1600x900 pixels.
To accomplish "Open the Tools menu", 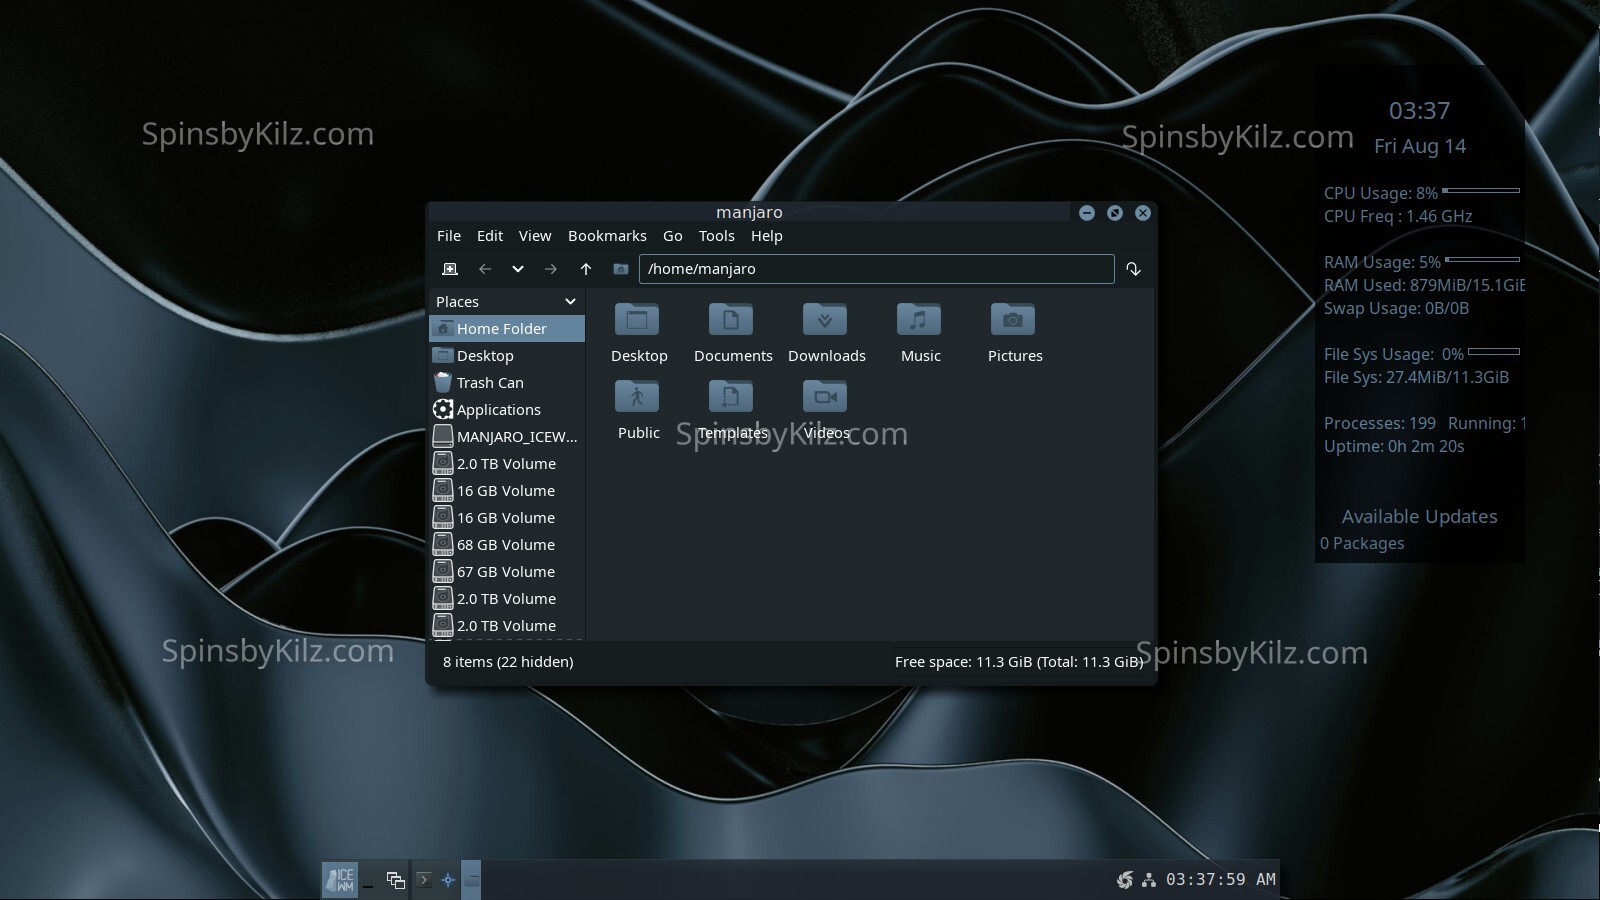I will (716, 236).
